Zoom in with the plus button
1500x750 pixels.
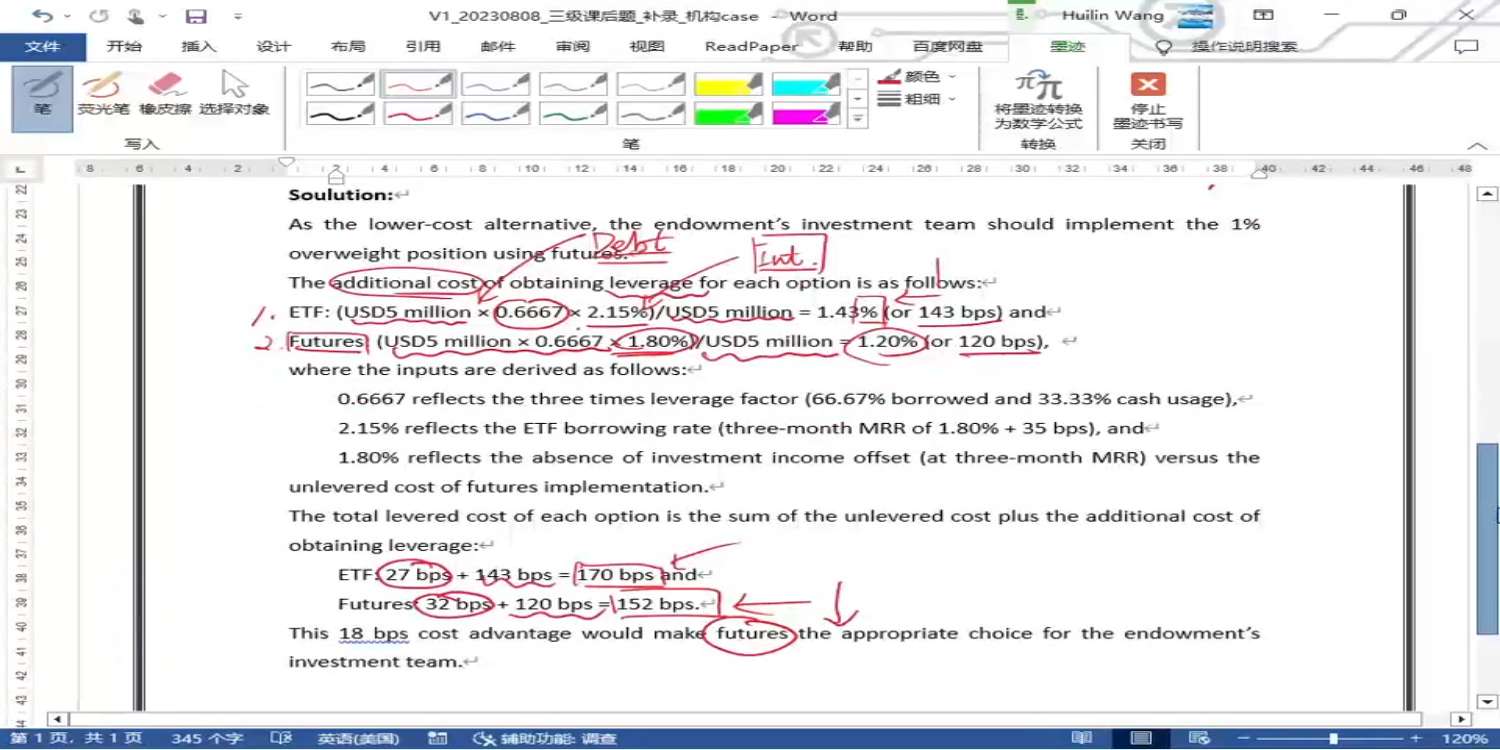coord(1416,739)
